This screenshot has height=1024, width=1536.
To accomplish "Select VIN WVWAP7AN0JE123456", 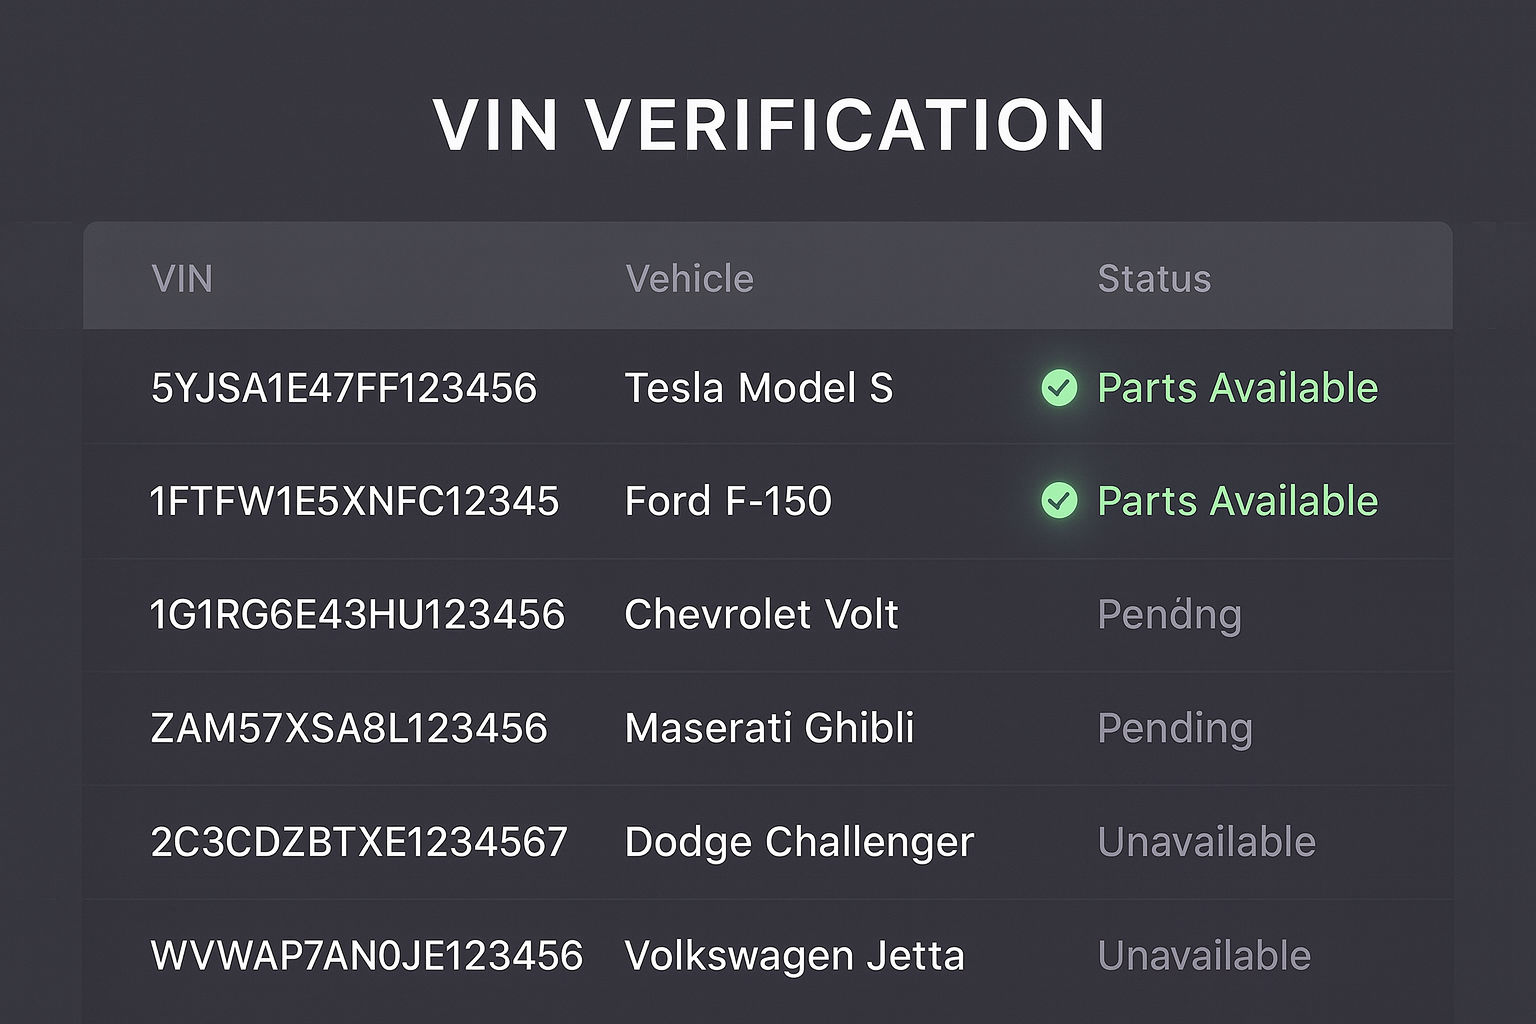I will (366, 956).
